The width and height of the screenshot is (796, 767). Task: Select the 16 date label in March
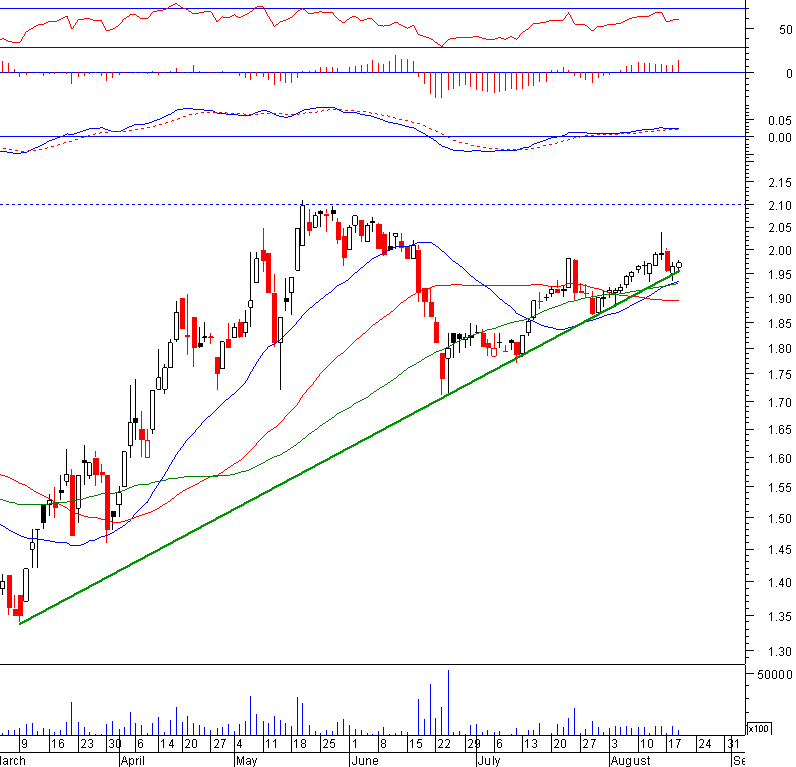57,744
